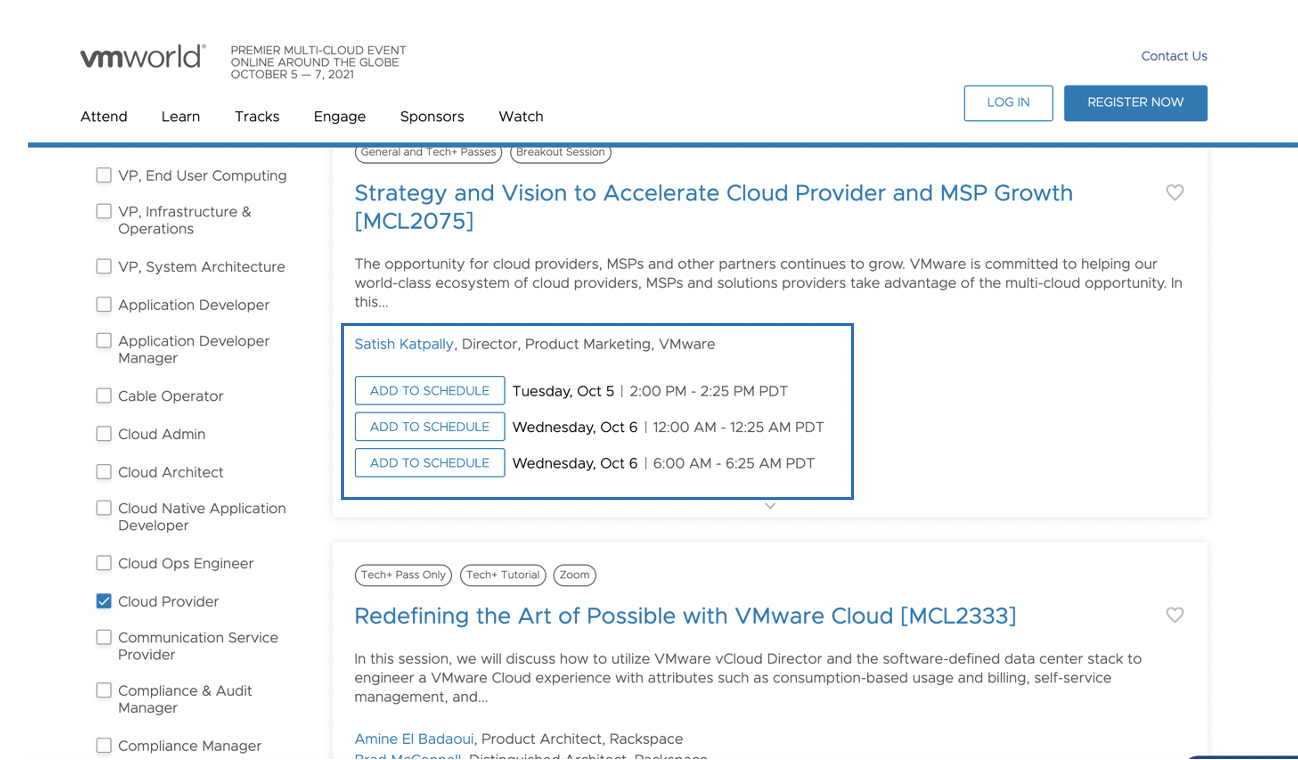Enable the Cloud Architect filter

(x=104, y=471)
